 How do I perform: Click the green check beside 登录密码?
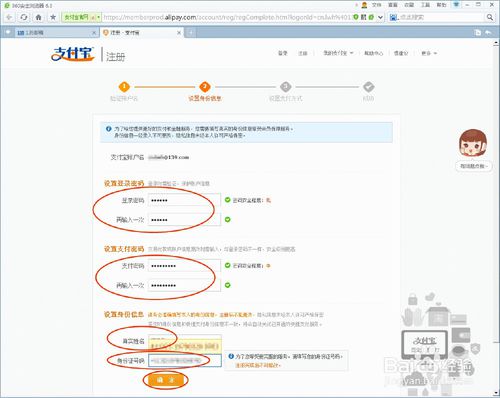(228, 200)
